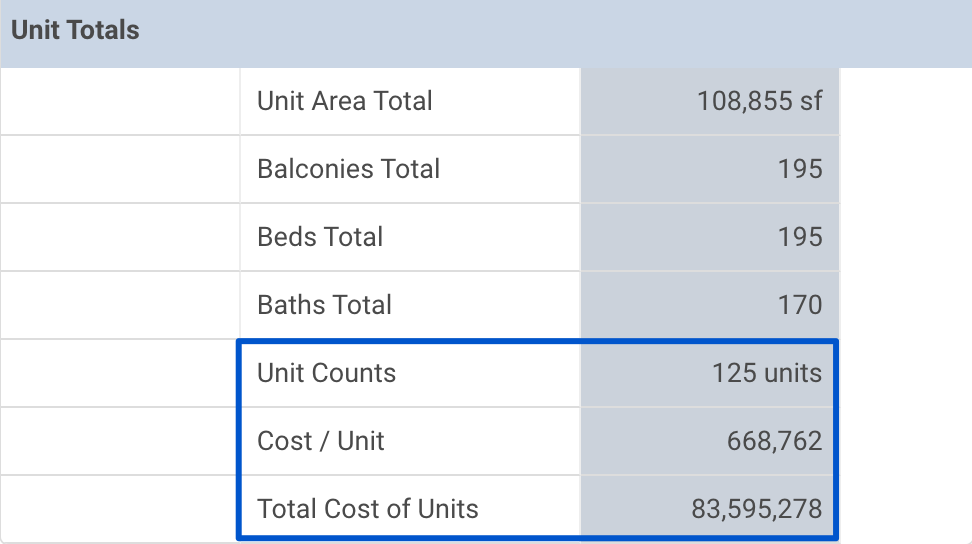The image size is (972, 544).
Task: Select the Beds Total label cell
Action: (x=410, y=237)
